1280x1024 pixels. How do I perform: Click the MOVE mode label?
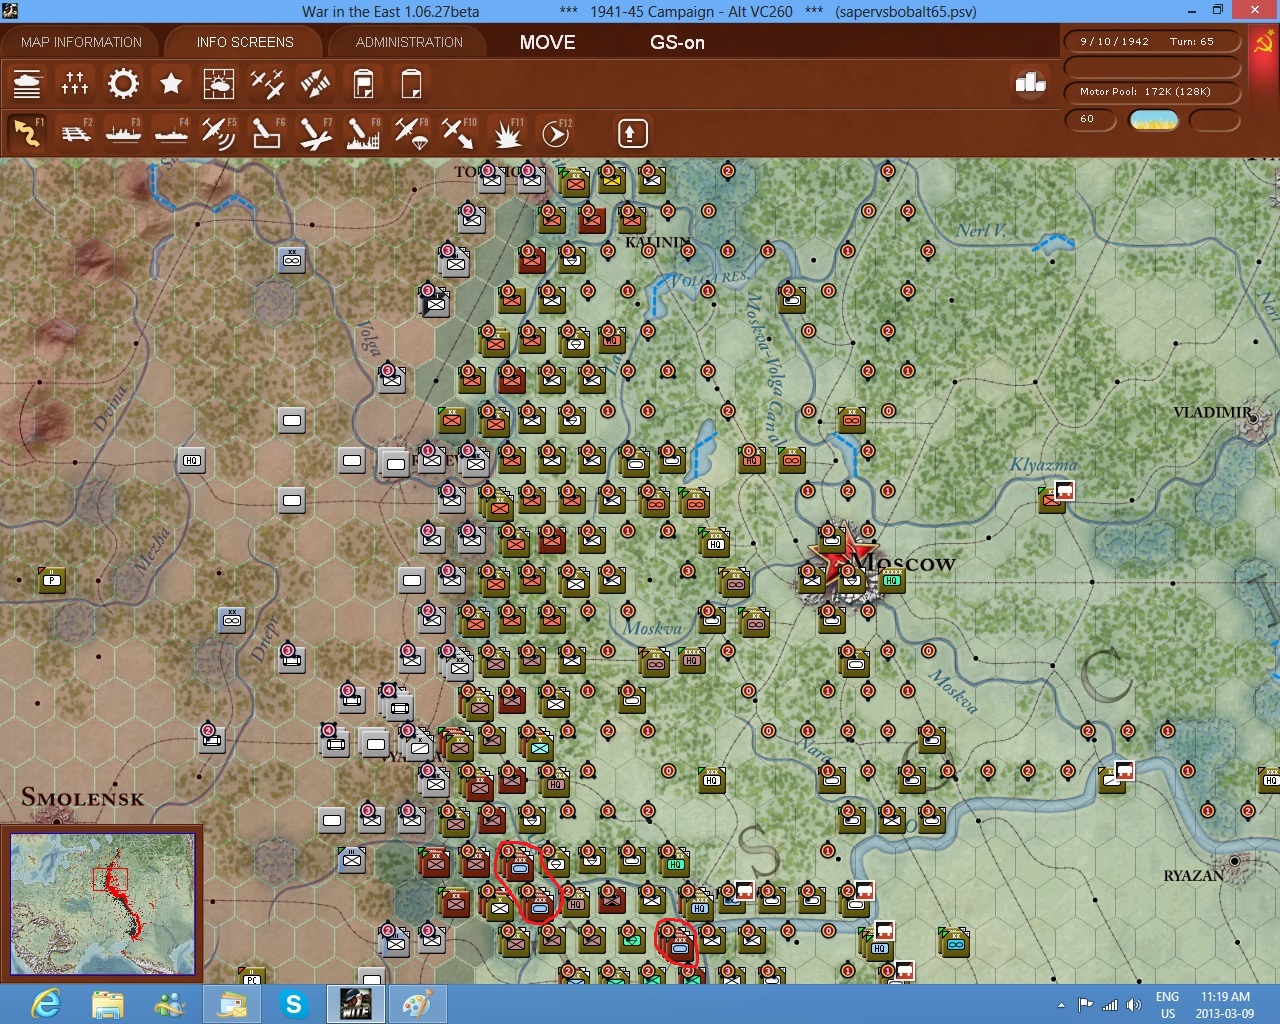[x=548, y=43]
